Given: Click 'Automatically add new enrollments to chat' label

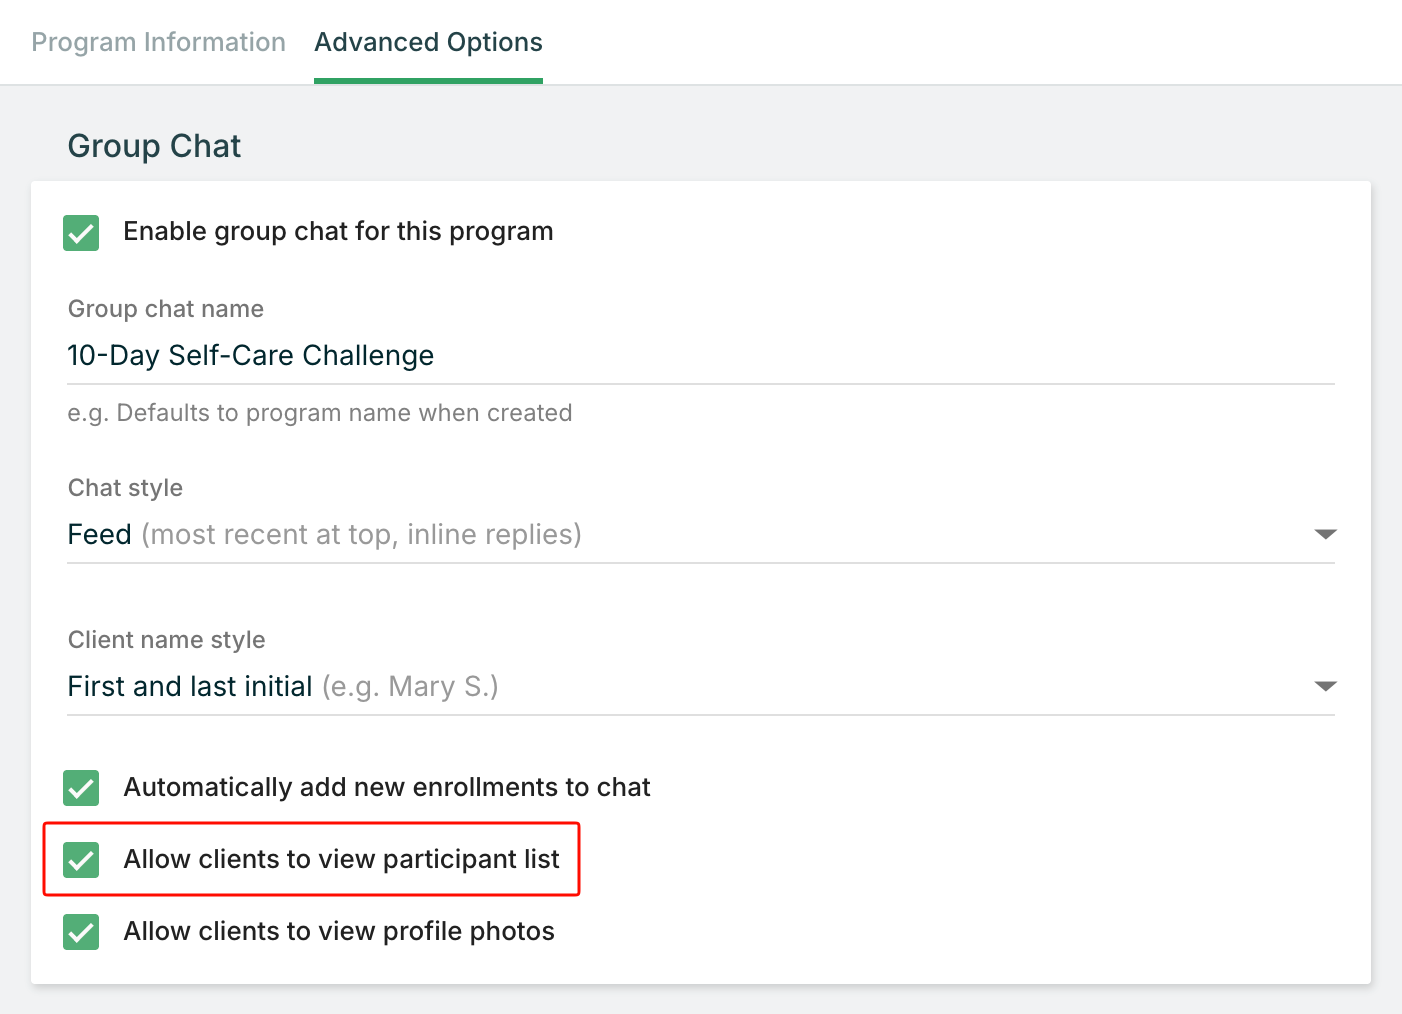Looking at the screenshot, I should tap(387, 787).
